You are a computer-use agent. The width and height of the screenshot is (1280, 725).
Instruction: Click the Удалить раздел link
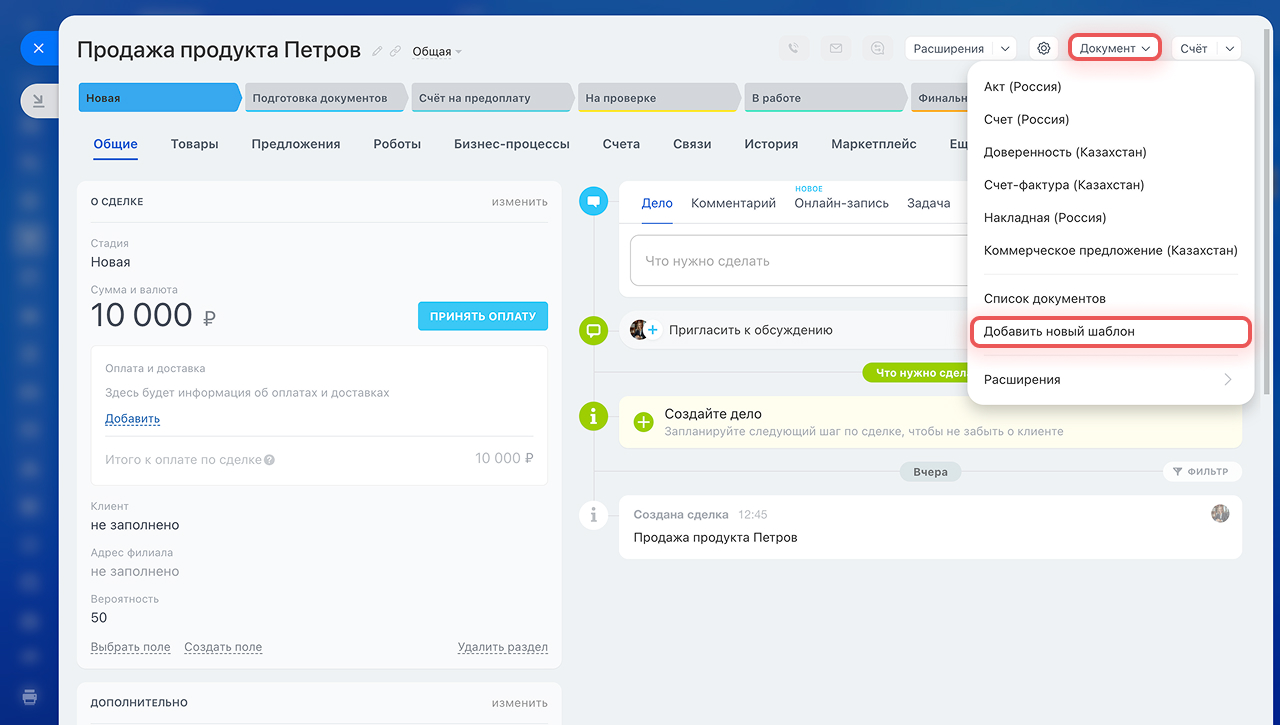point(503,647)
